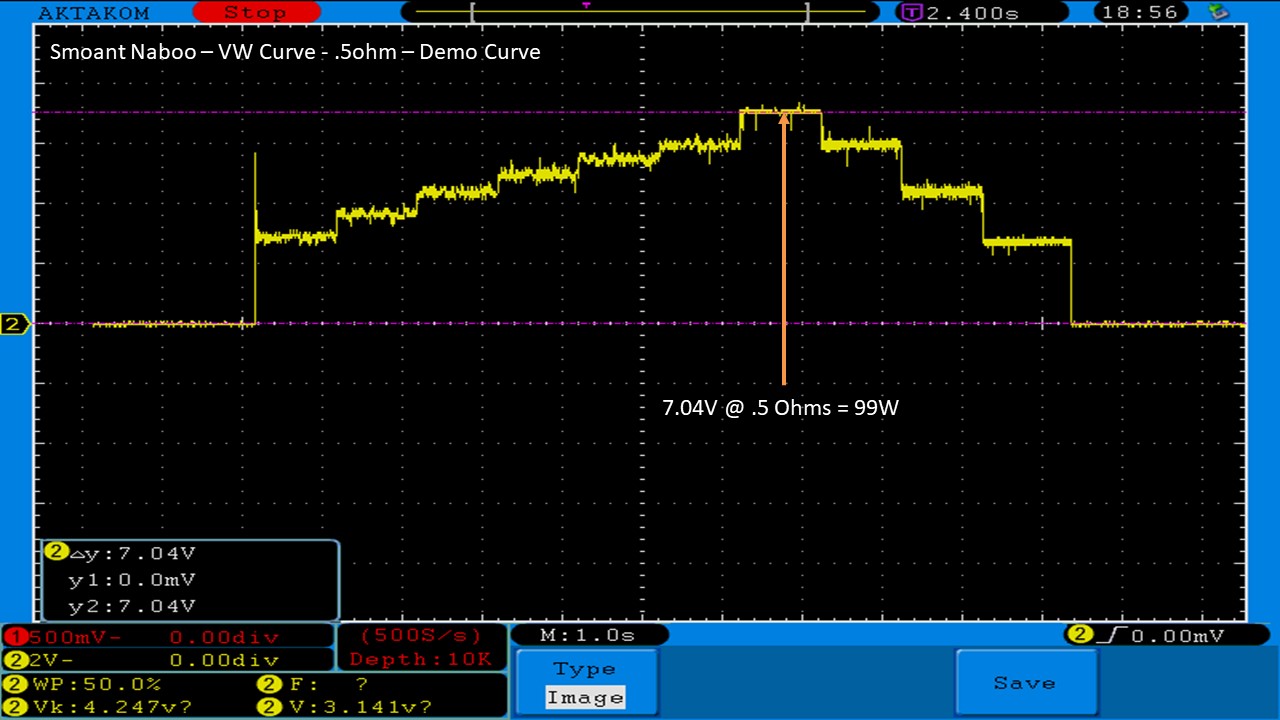Click the 500S/s sample rate readout

[x=420, y=636]
